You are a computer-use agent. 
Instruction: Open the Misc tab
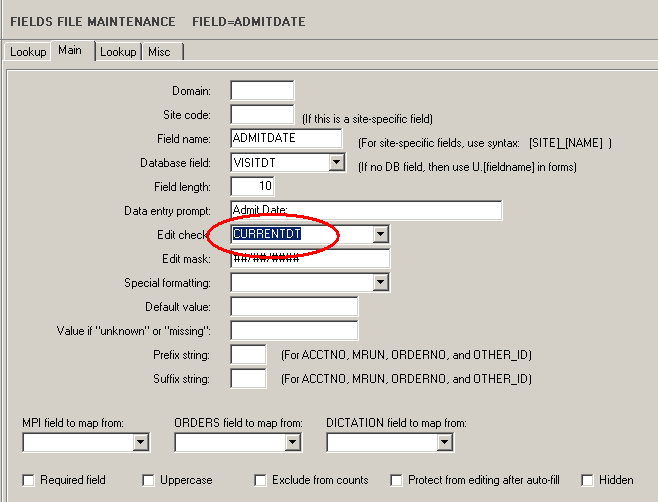coord(159,52)
